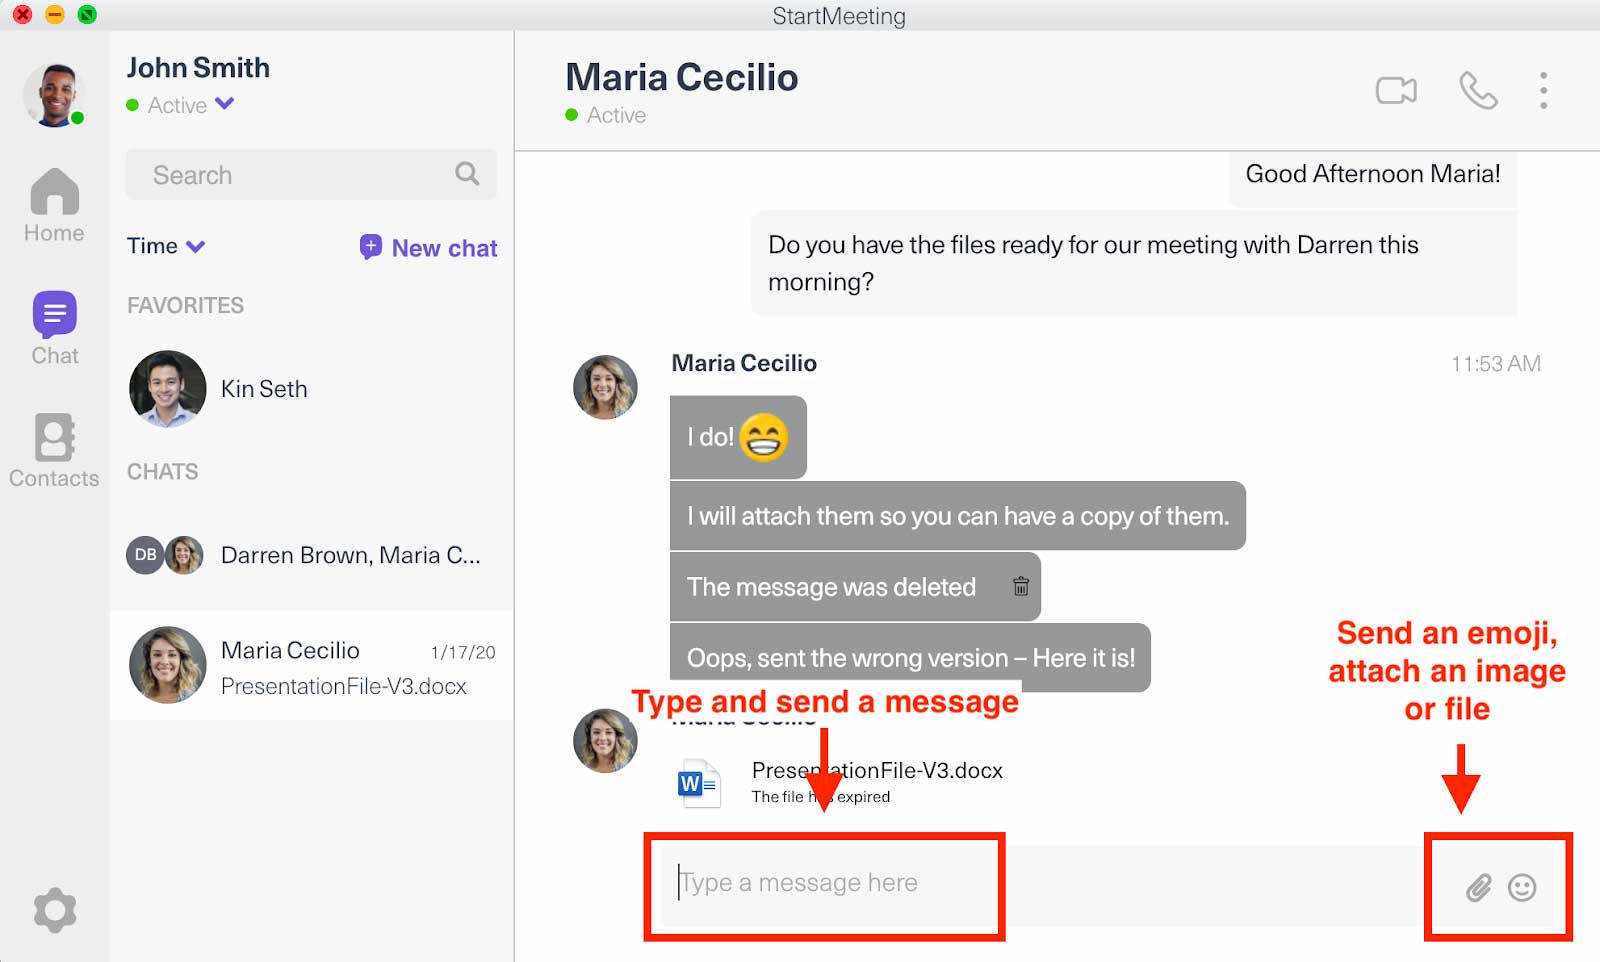Image resolution: width=1600 pixels, height=962 pixels.
Task: Click the search magnifier icon
Action: (467, 174)
